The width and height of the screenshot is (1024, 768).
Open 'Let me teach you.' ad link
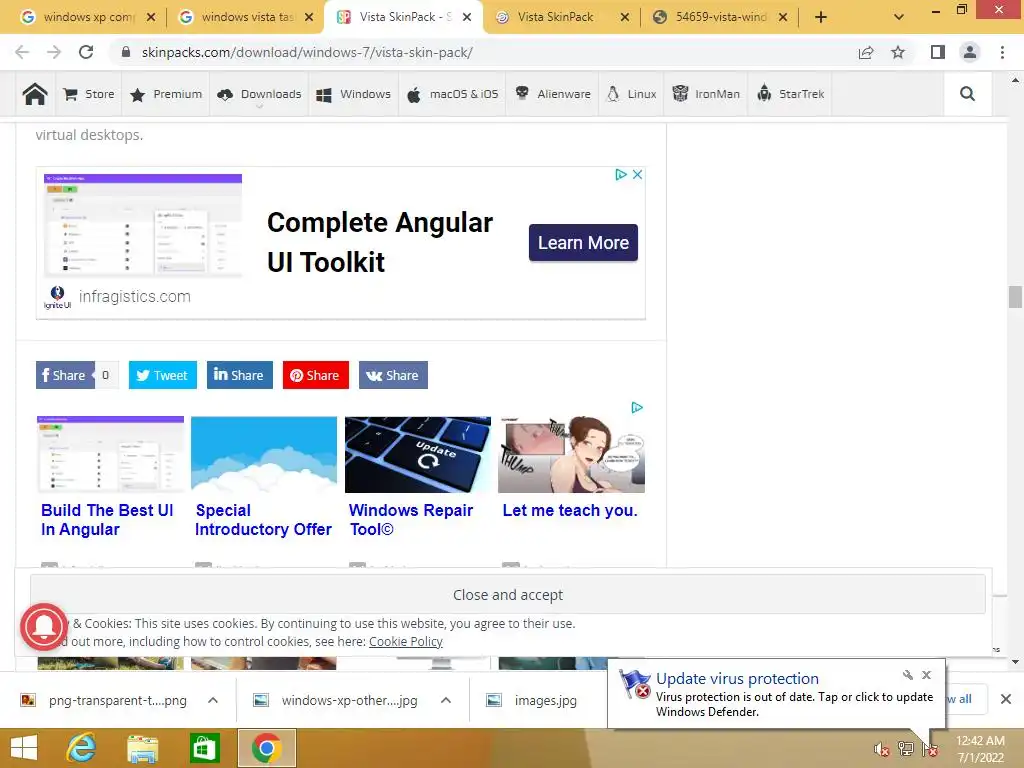click(570, 511)
